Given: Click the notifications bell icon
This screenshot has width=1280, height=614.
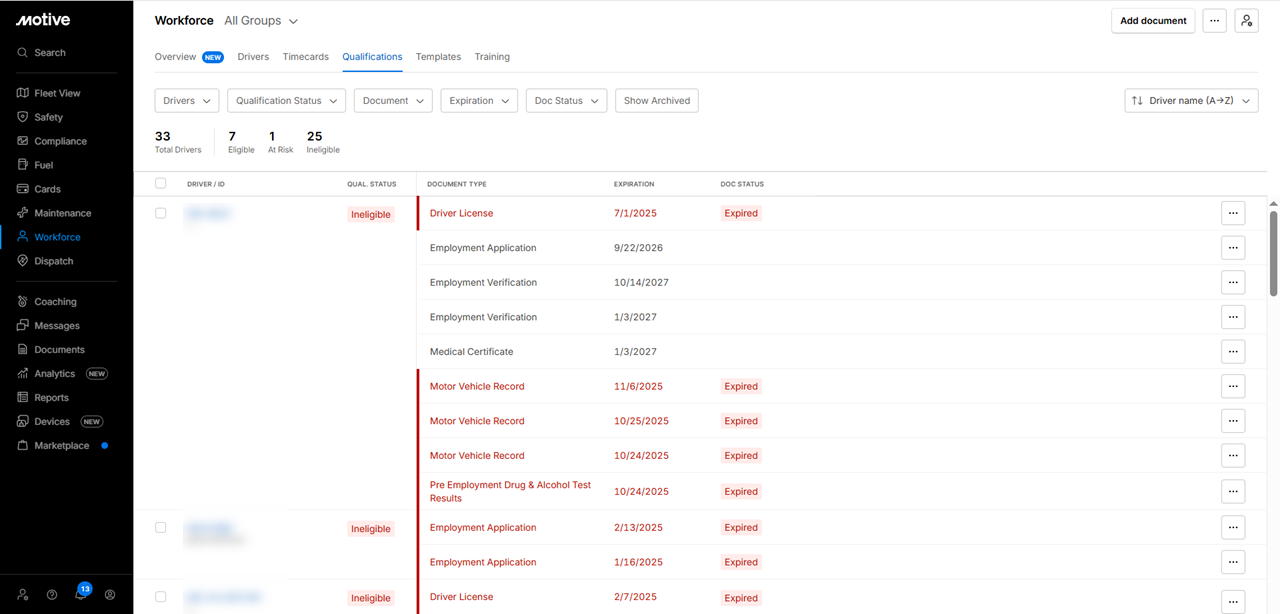Looking at the screenshot, I should pos(81,594).
